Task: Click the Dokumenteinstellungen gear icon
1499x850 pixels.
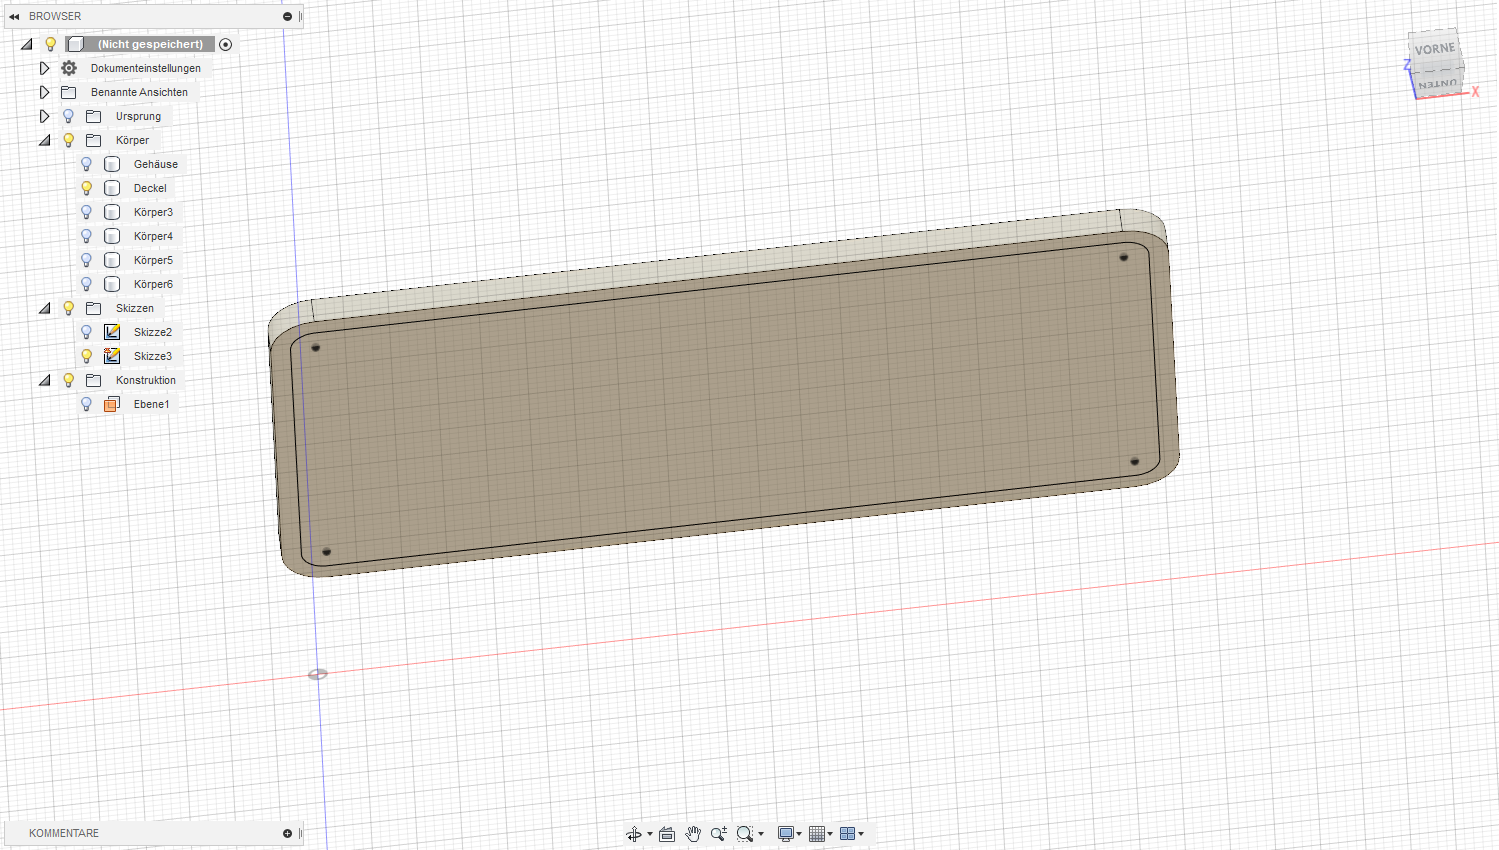Action: [x=69, y=68]
